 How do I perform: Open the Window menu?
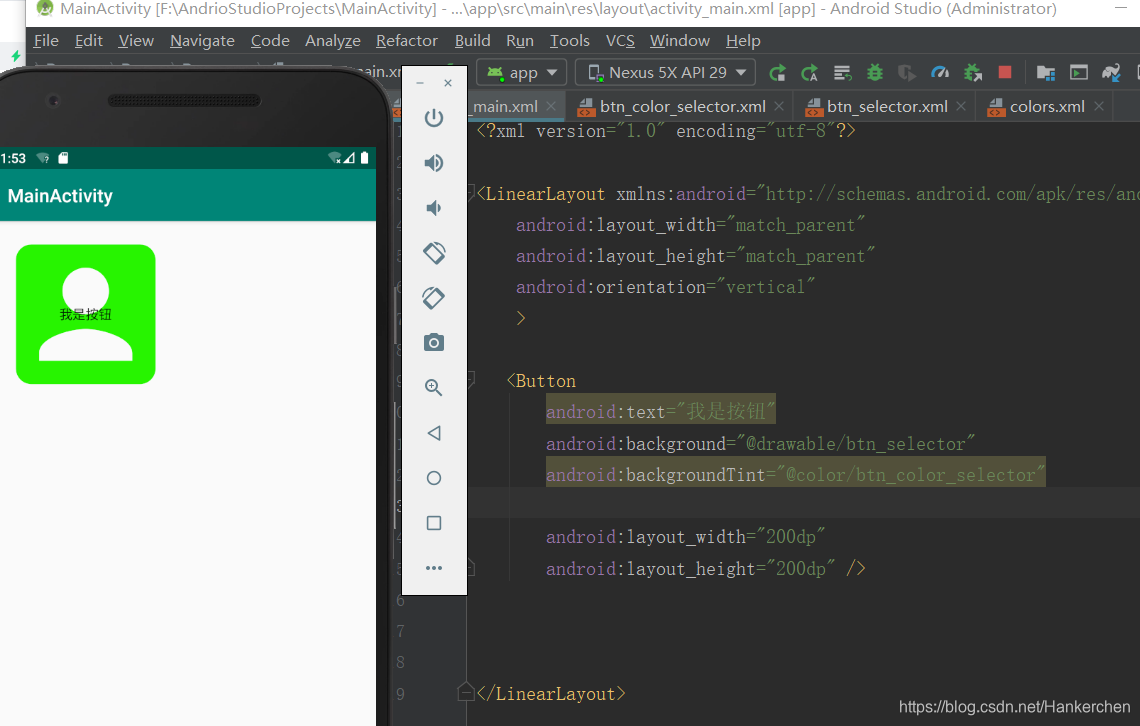coord(679,41)
